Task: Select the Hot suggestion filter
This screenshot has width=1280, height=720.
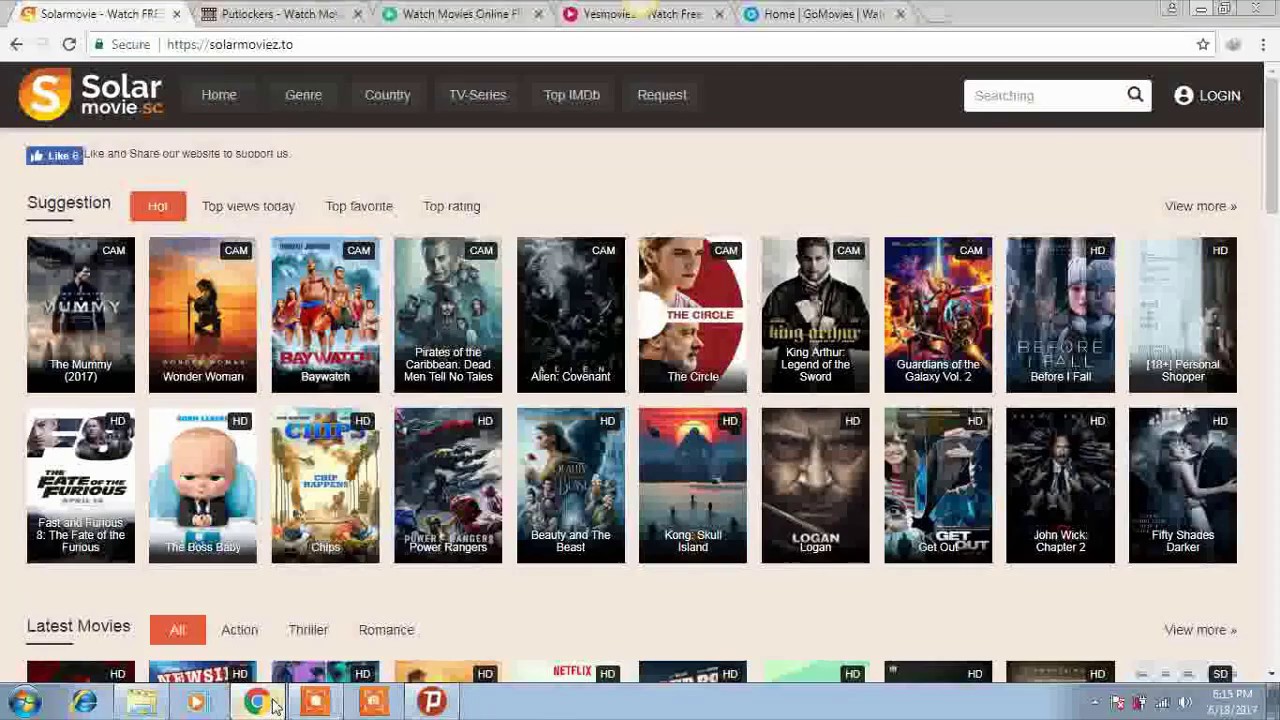Action: (x=158, y=206)
